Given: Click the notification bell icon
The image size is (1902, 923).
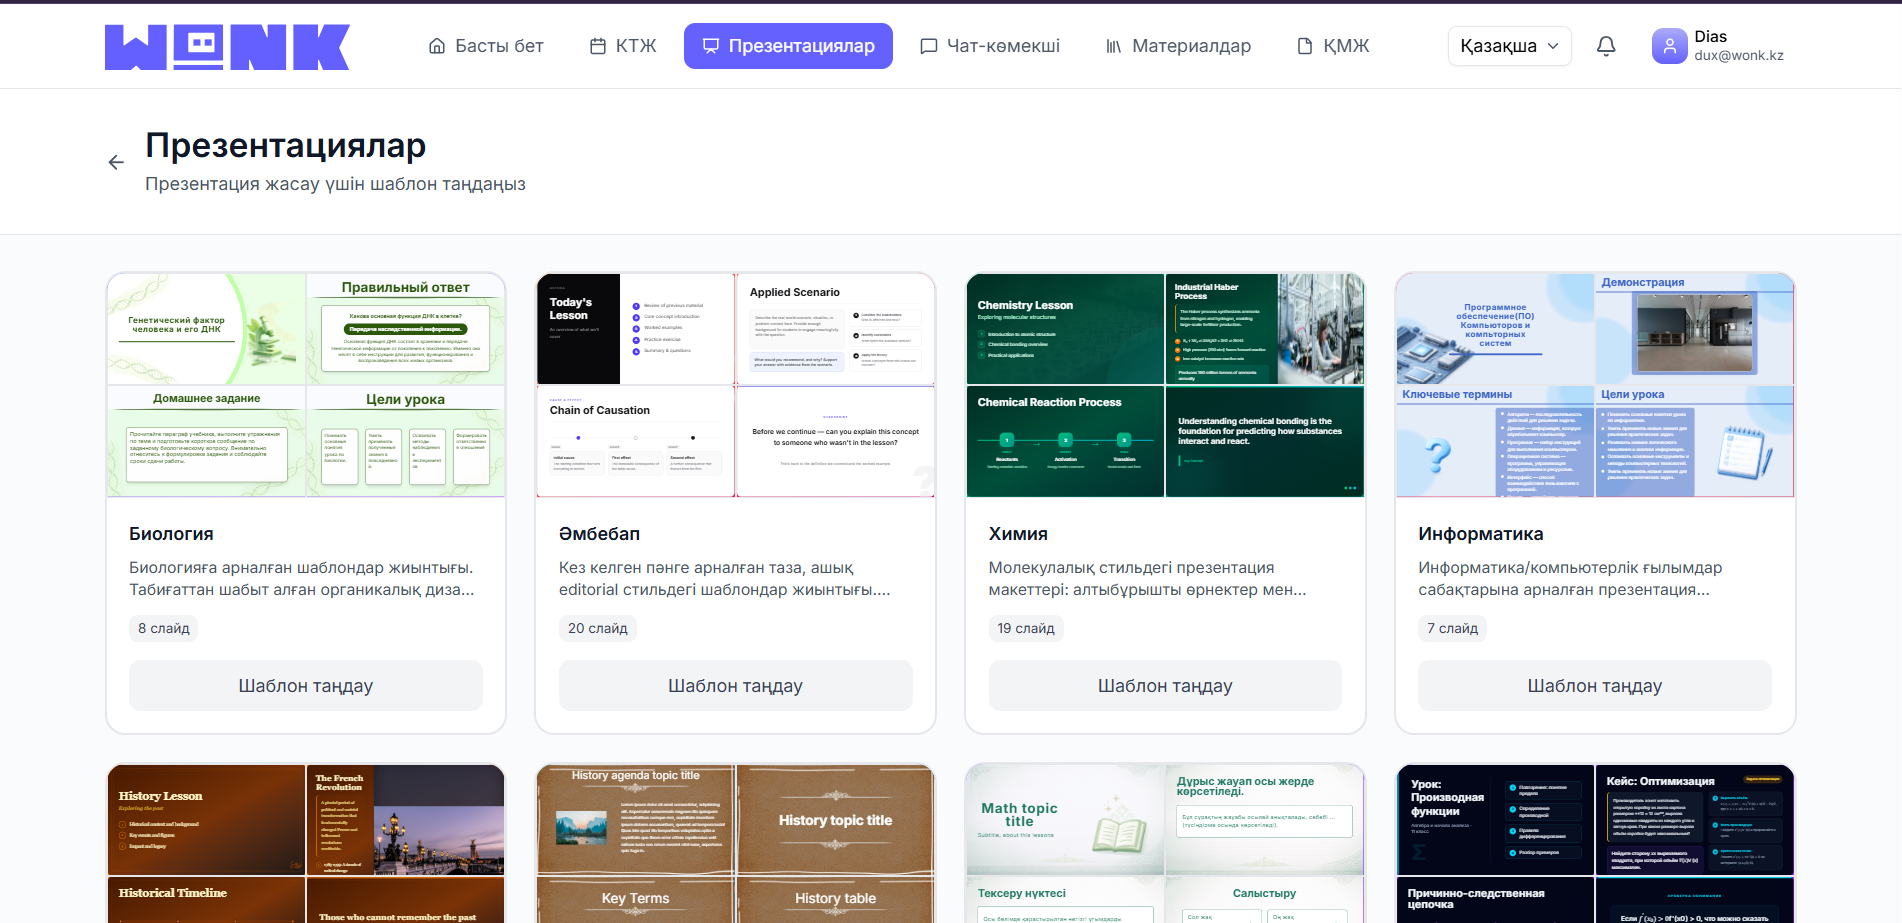Looking at the screenshot, I should 1606,46.
